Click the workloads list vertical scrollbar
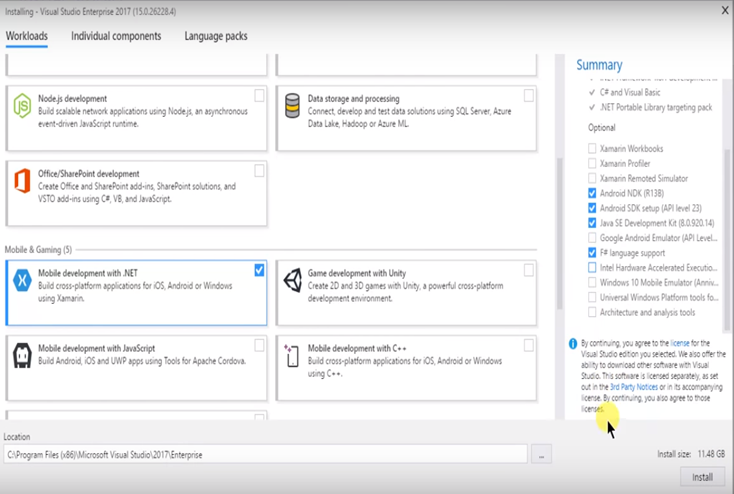734x494 pixels. (x=559, y=234)
